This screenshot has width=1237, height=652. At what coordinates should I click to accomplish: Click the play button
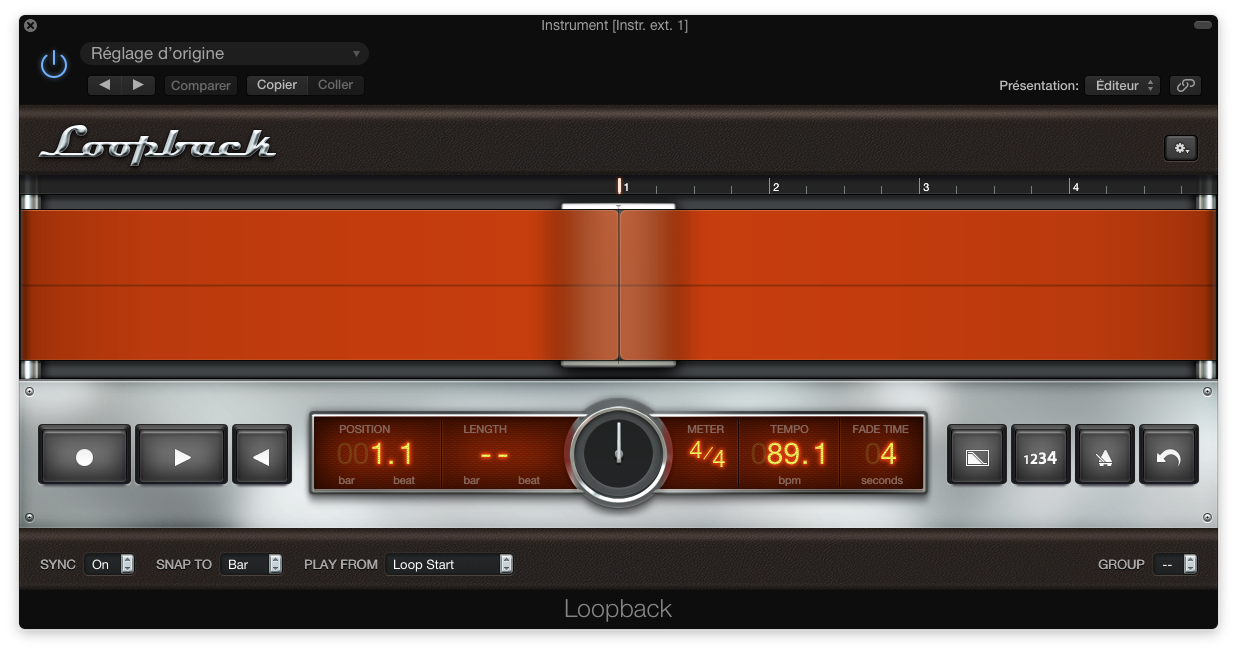tap(181, 456)
